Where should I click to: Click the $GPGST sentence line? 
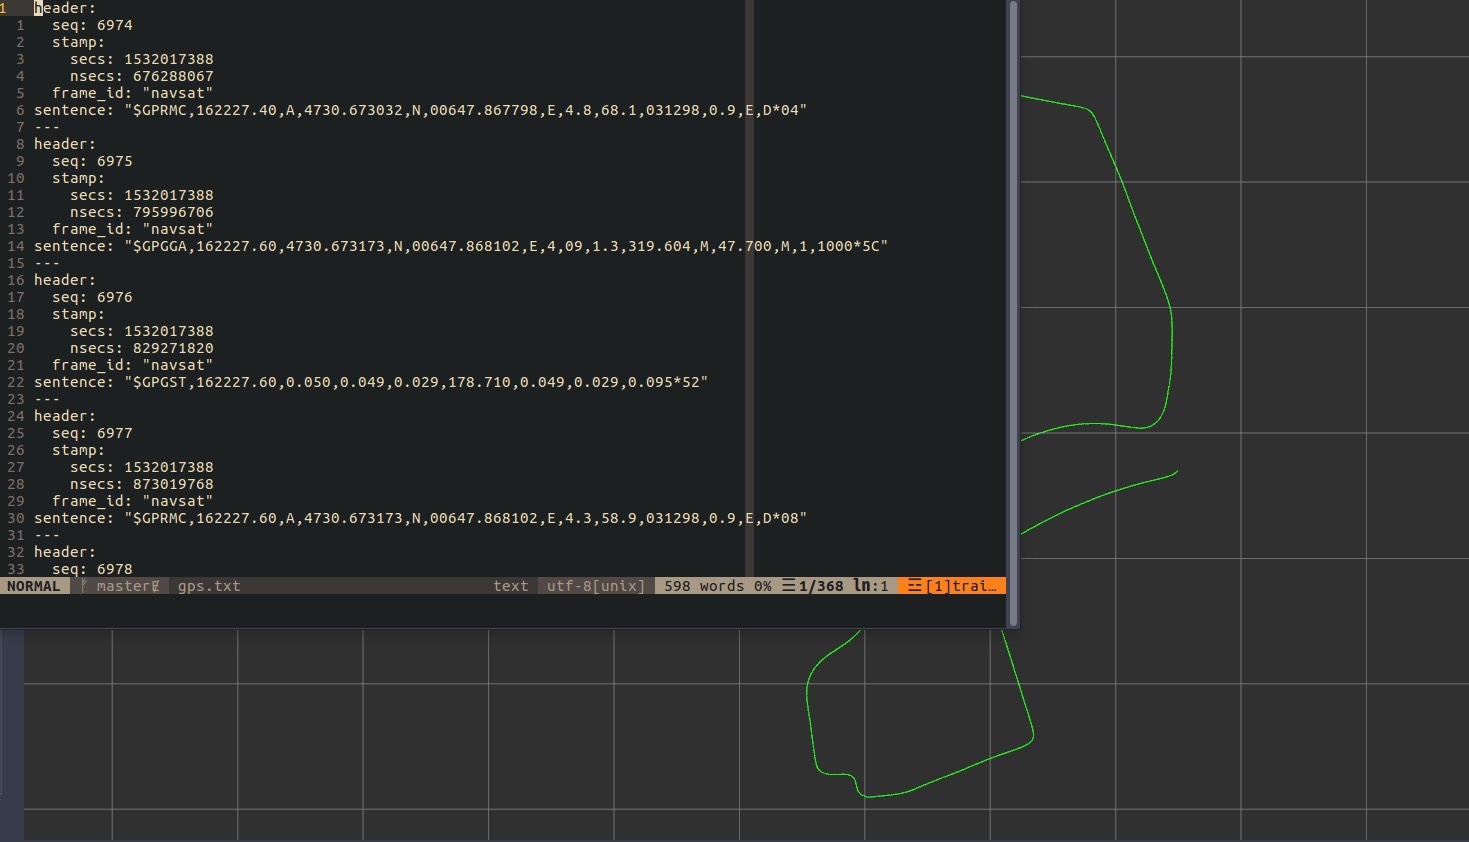(x=371, y=382)
